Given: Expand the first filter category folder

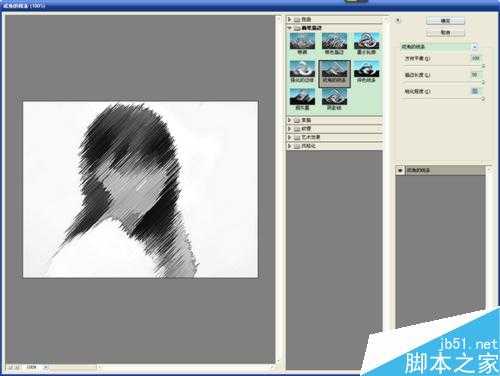Looking at the screenshot, I should coord(289,19).
